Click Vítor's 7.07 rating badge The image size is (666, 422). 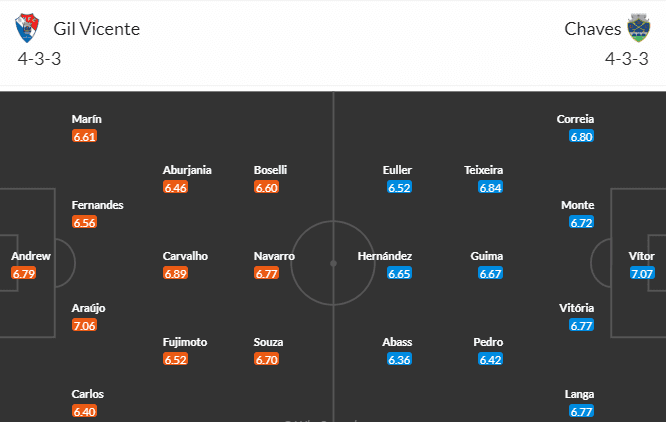(641, 273)
